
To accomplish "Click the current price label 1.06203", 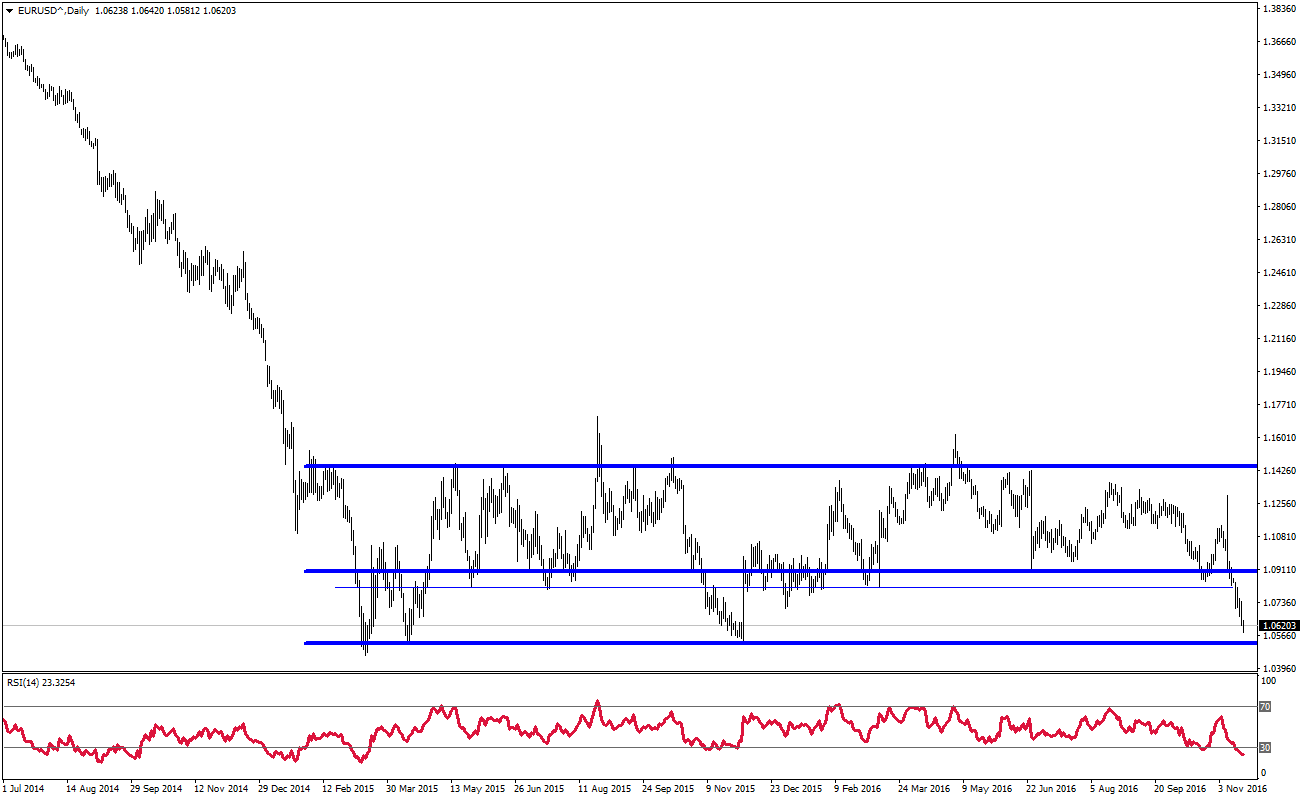I will click(1279, 625).
